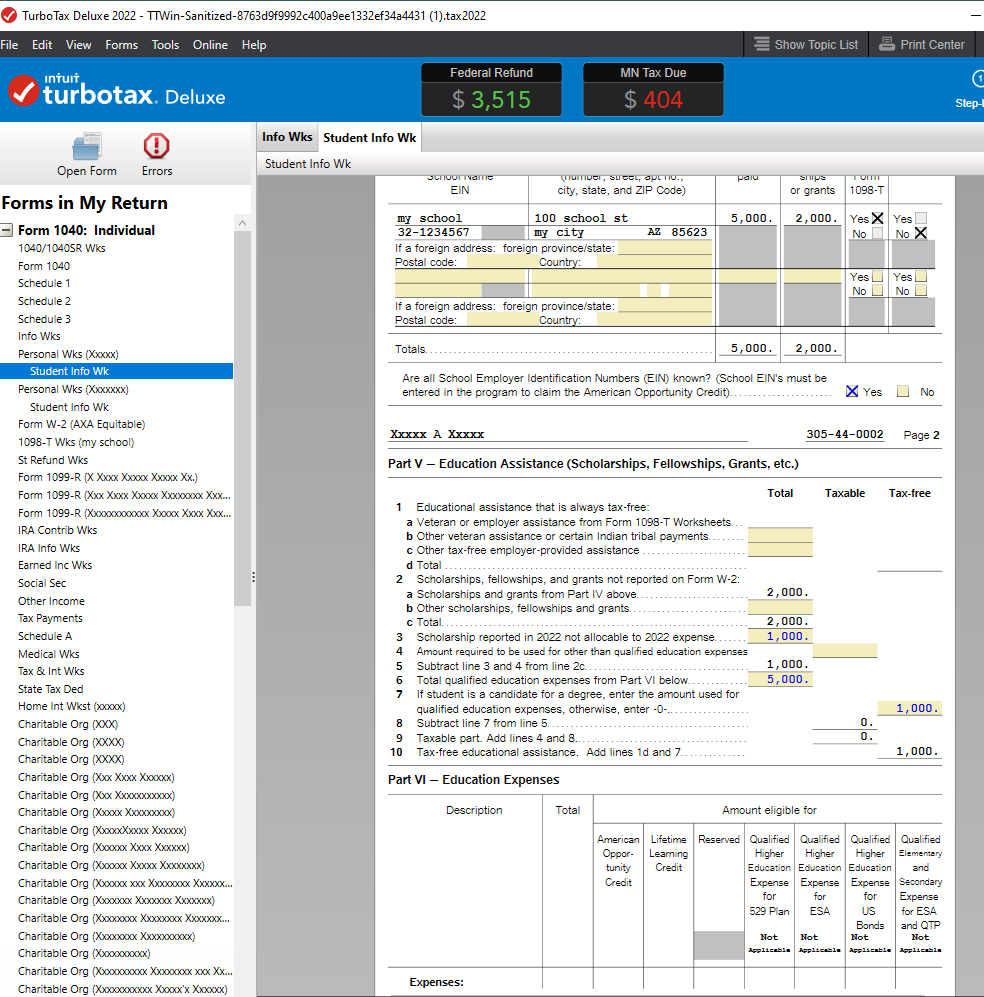Image resolution: width=984 pixels, height=997 pixels.
Task: Select Schedule 1 in forms list
Action: coord(44,283)
